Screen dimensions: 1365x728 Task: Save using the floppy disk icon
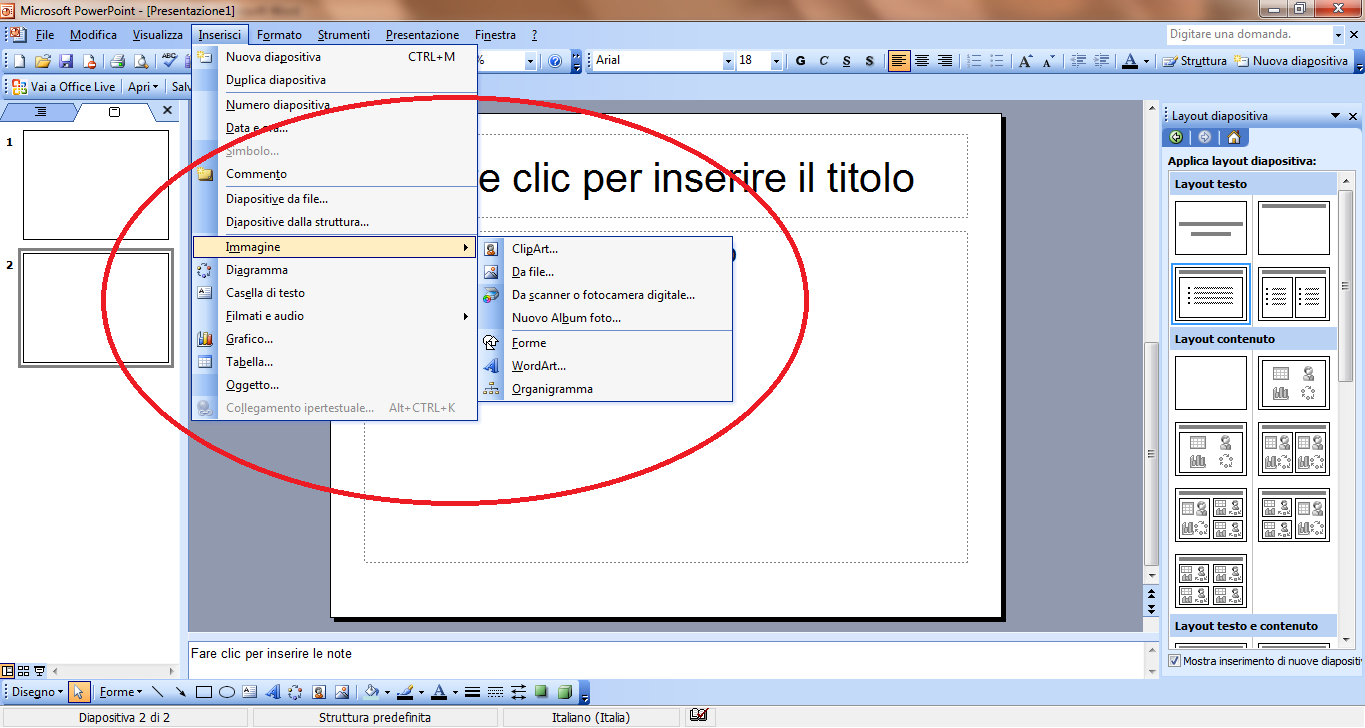tap(66, 61)
